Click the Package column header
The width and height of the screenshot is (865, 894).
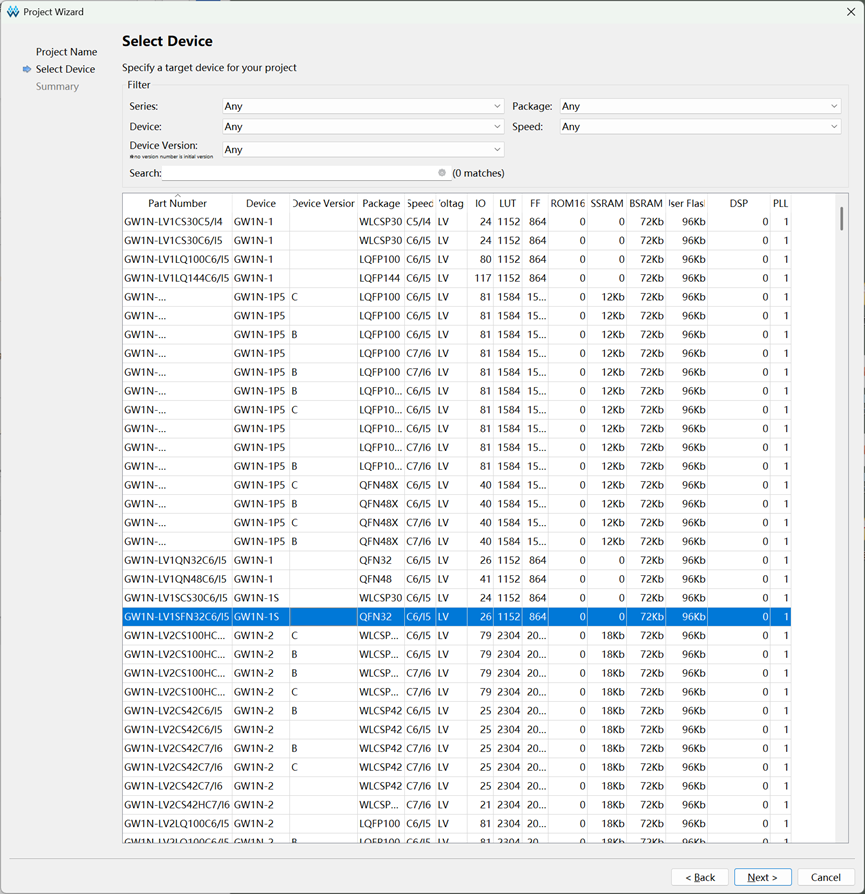(x=381, y=204)
